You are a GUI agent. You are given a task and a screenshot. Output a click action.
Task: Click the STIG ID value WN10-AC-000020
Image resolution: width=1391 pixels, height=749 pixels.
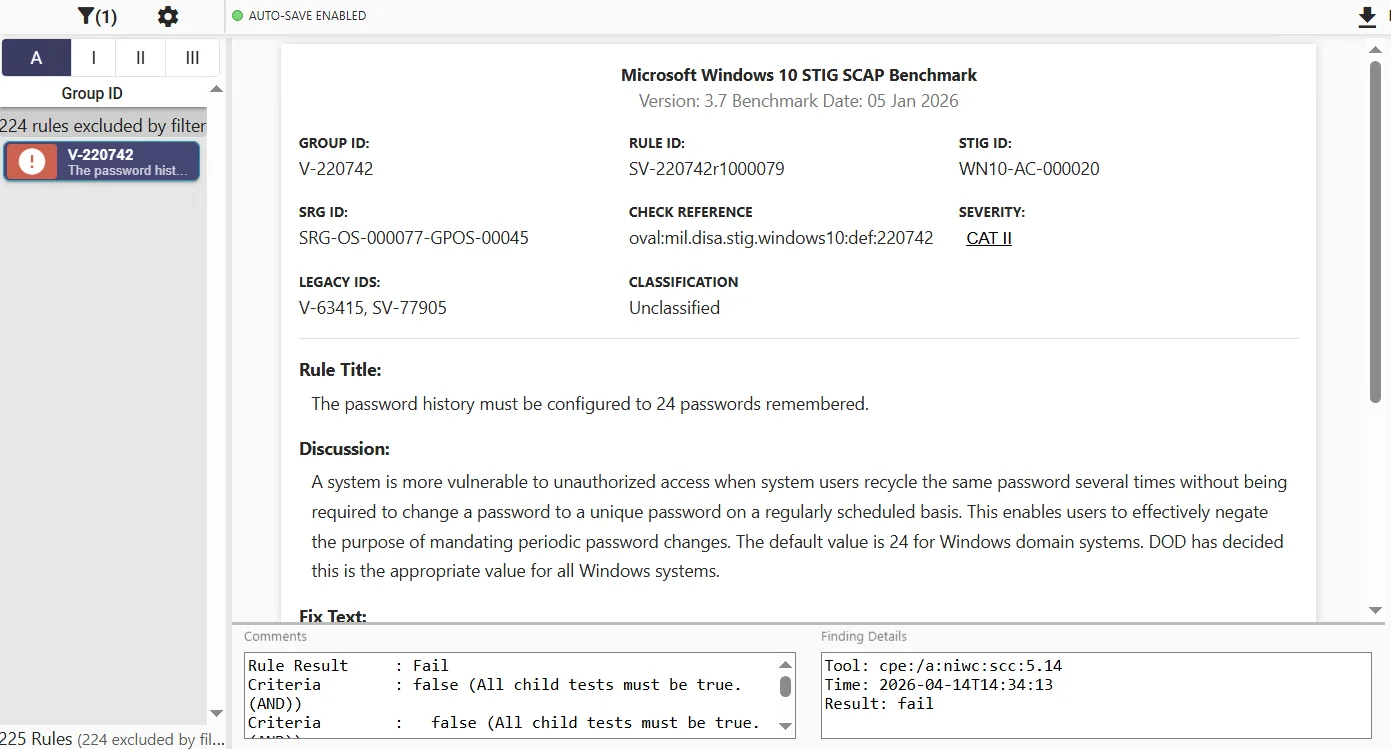pos(1029,169)
